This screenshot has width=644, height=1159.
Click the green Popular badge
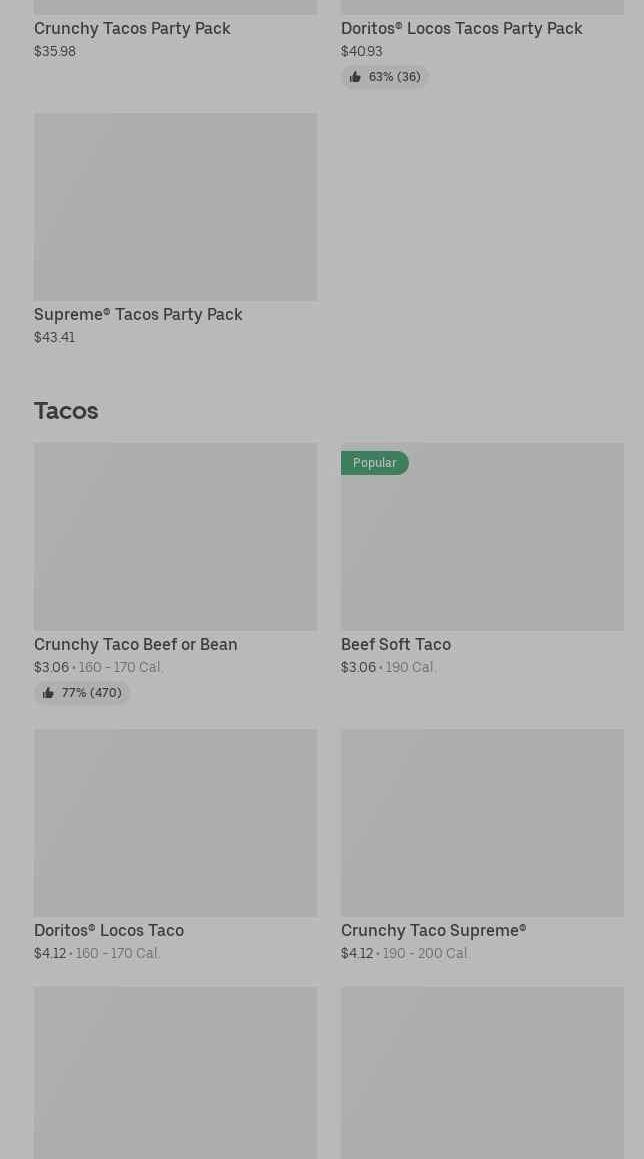(x=375, y=463)
